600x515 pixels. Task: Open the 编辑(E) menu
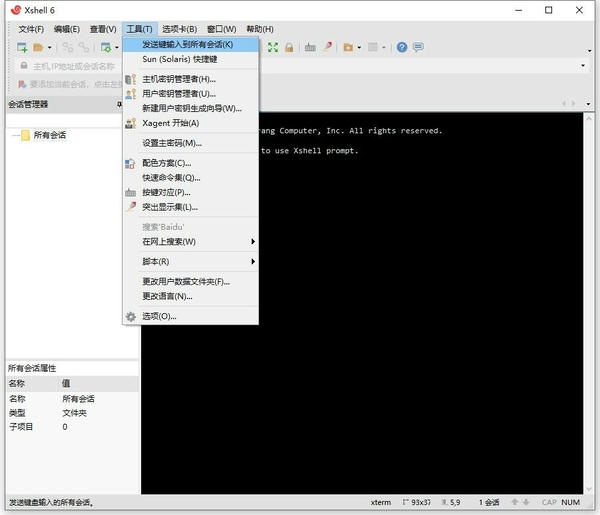pos(67,29)
